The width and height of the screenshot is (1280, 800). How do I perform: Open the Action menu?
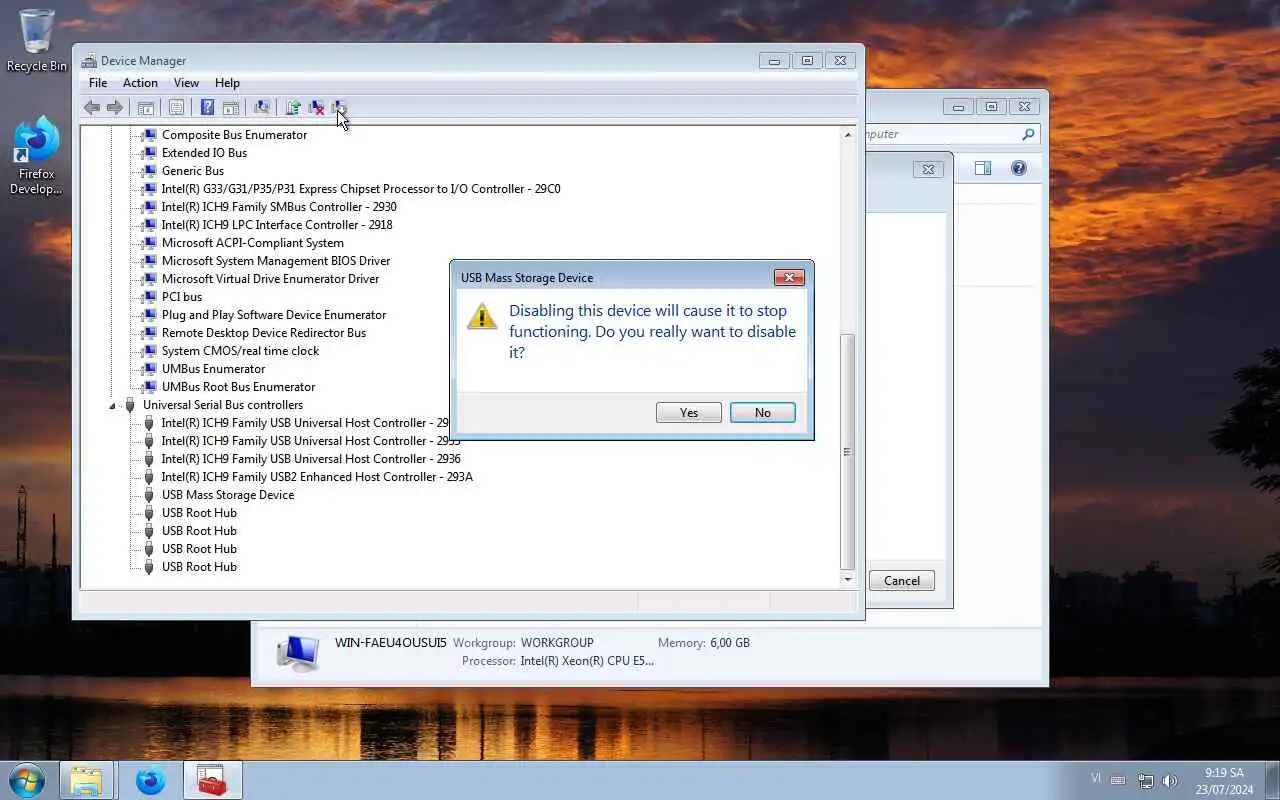pos(140,83)
